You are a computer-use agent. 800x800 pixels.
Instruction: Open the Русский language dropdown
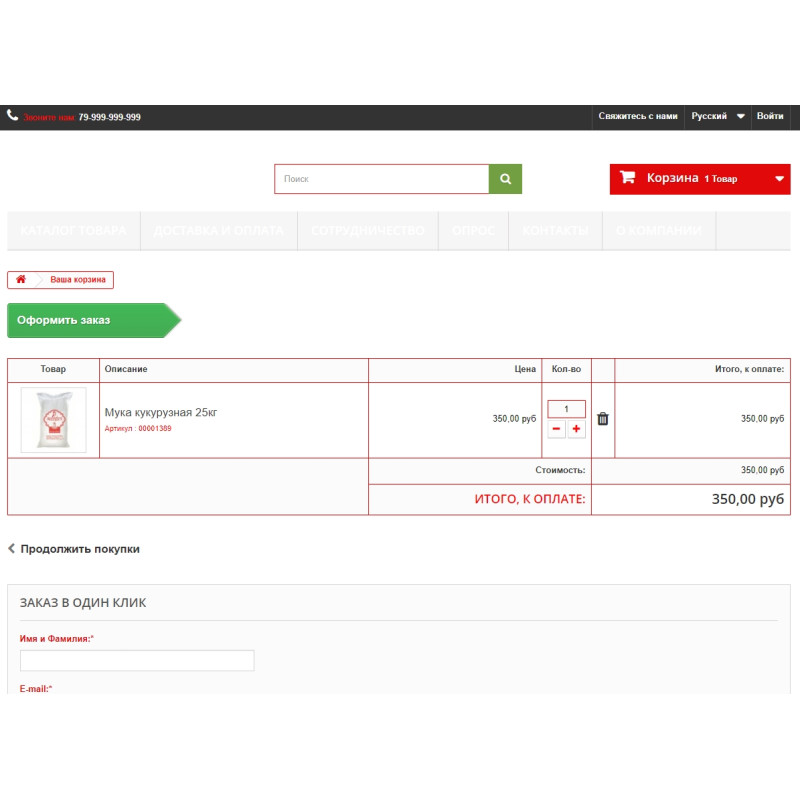[712, 116]
